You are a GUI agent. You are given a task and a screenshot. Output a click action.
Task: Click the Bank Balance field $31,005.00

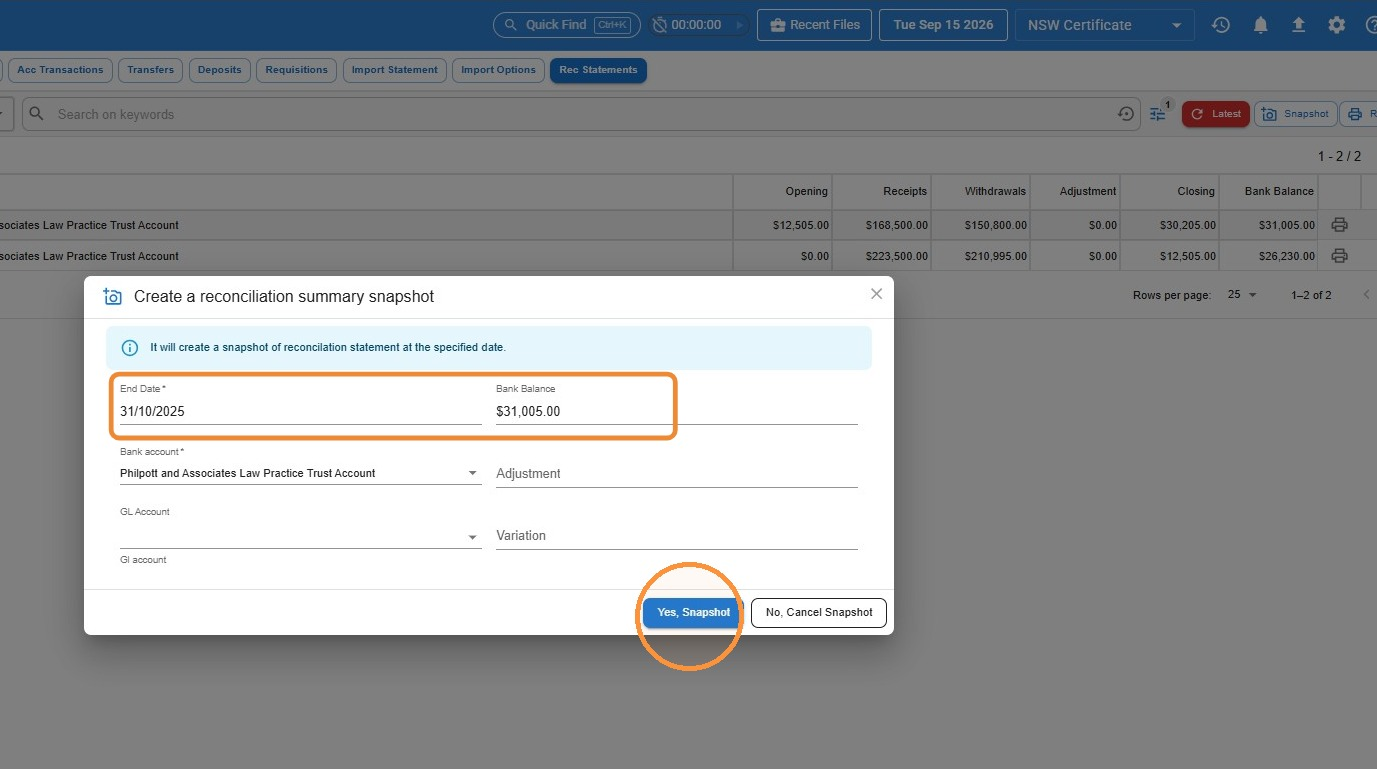point(677,411)
